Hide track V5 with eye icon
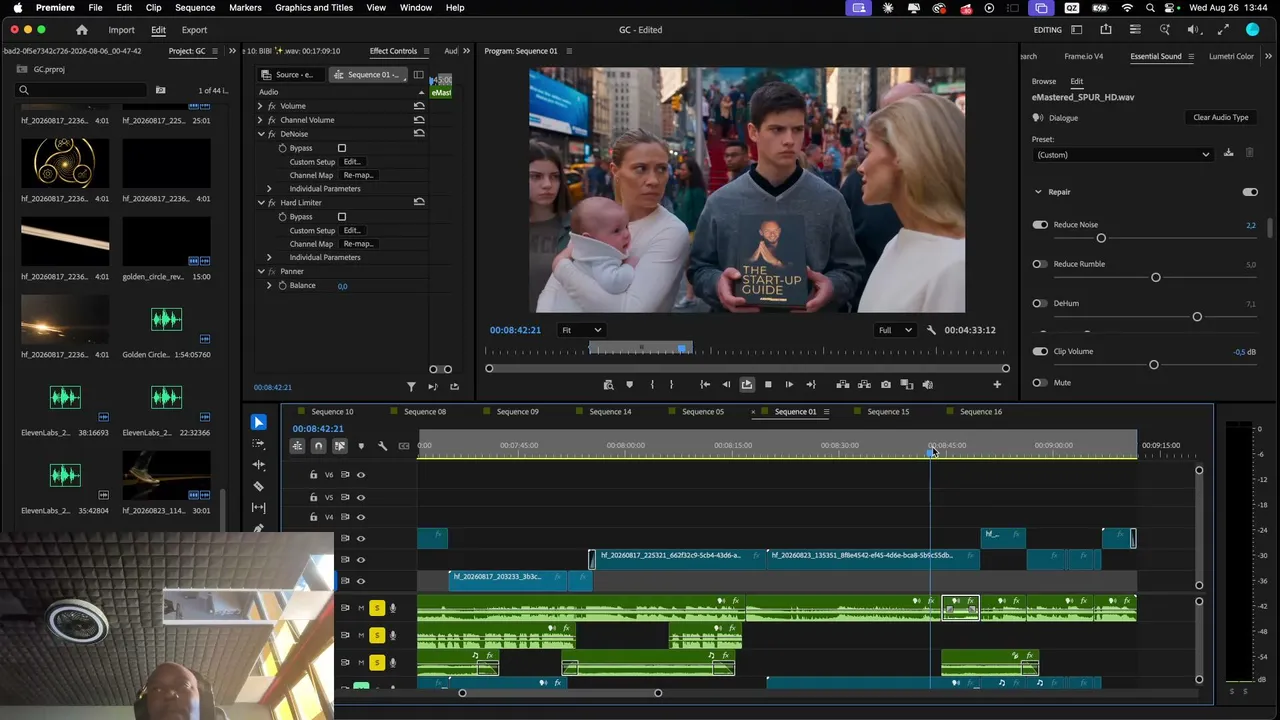This screenshot has height=720, width=1280. coord(361,497)
